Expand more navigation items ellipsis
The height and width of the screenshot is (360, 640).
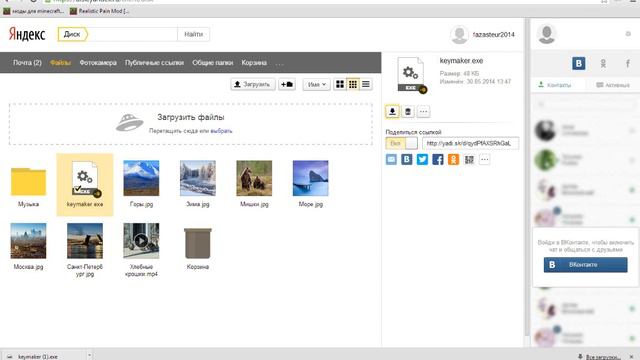(279, 63)
